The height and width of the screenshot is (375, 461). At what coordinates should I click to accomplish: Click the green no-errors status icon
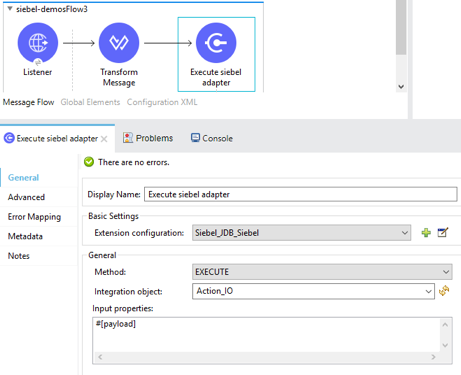pos(89,162)
